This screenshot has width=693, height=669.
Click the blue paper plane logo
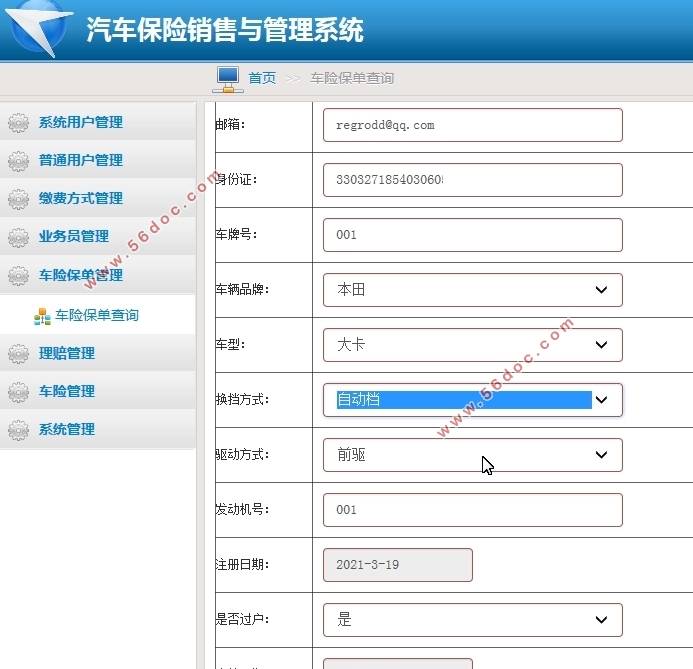(38, 30)
